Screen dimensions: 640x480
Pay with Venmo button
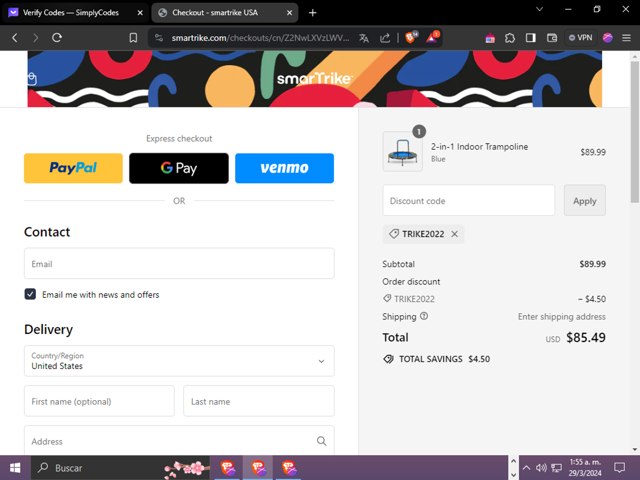point(284,168)
